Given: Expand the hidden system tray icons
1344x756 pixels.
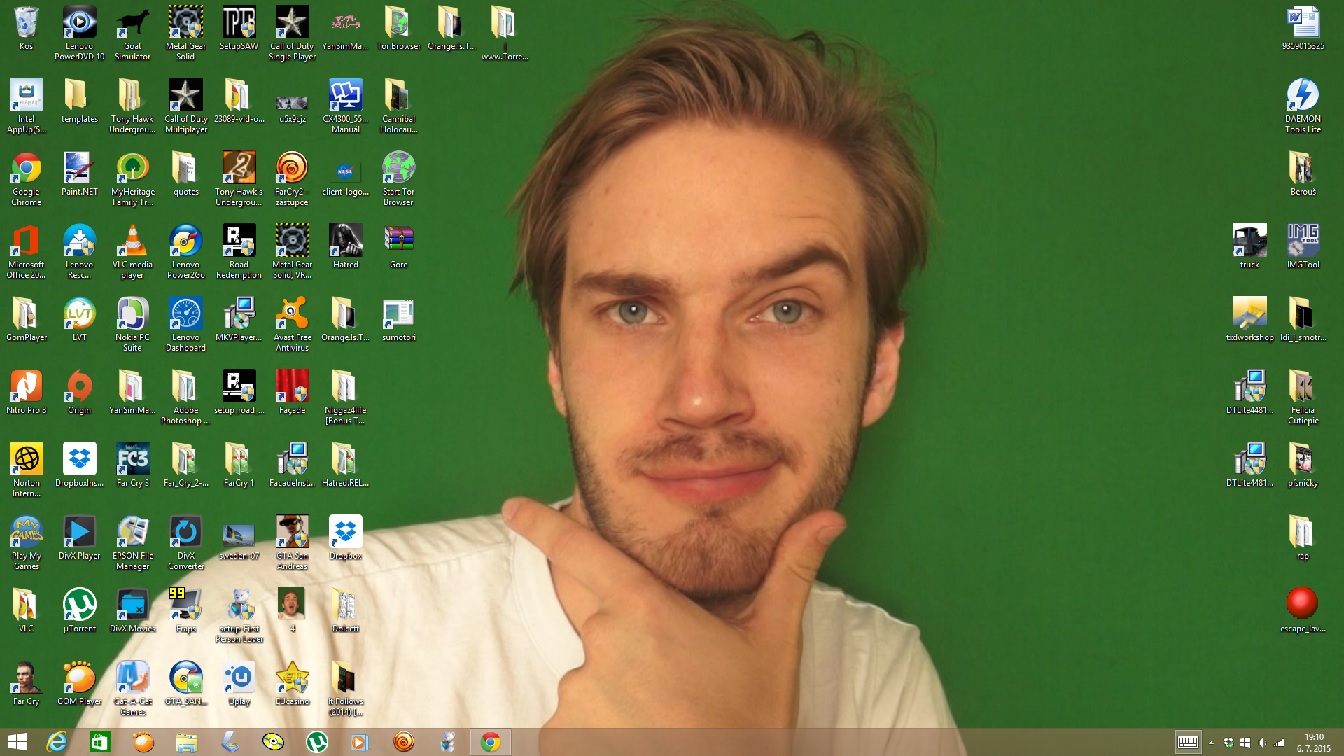Looking at the screenshot, I should [1212, 742].
